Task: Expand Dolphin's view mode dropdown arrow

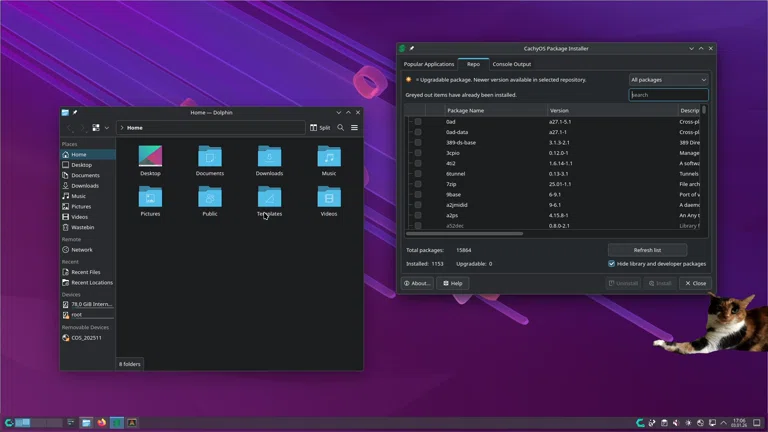Action: (x=106, y=128)
